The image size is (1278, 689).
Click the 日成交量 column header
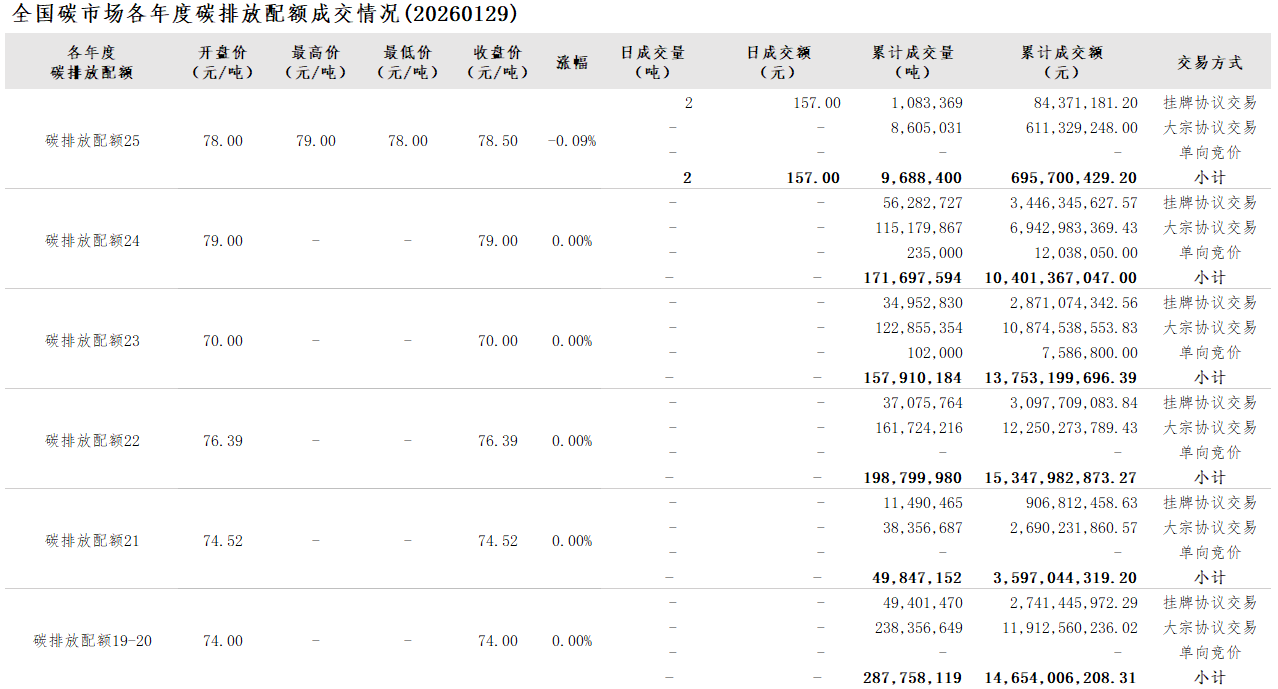coord(653,62)
